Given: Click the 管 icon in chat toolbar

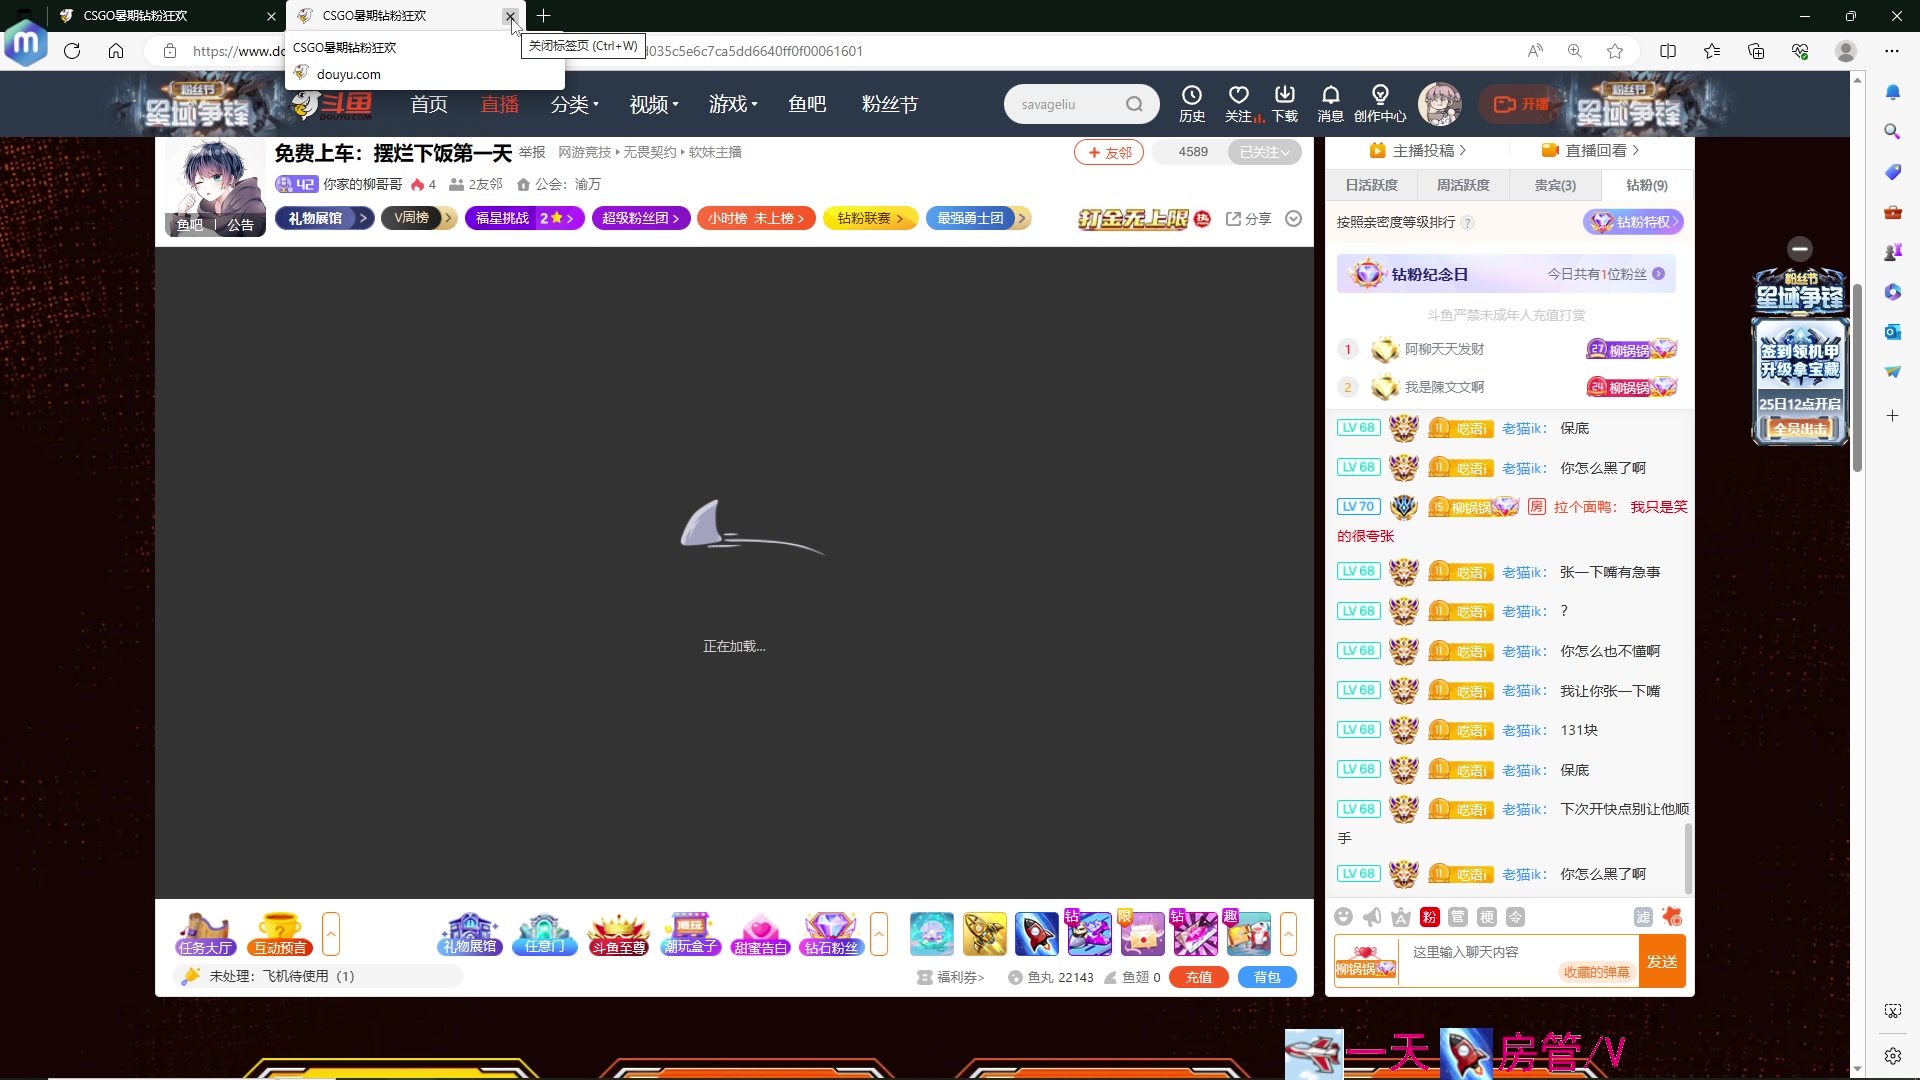Looking at the screenshot, I should pyautogui.click(x=1458, y=917).
